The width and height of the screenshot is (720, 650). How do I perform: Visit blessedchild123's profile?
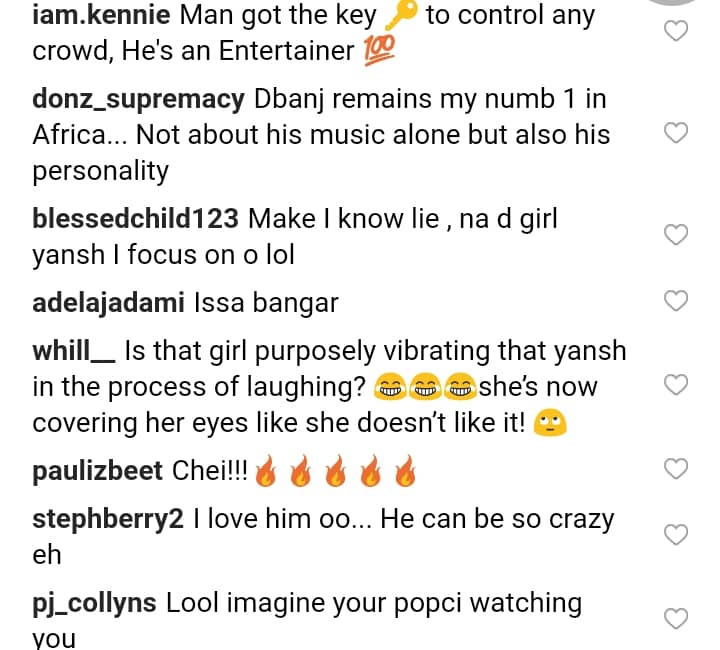click(x=135, y=218)
